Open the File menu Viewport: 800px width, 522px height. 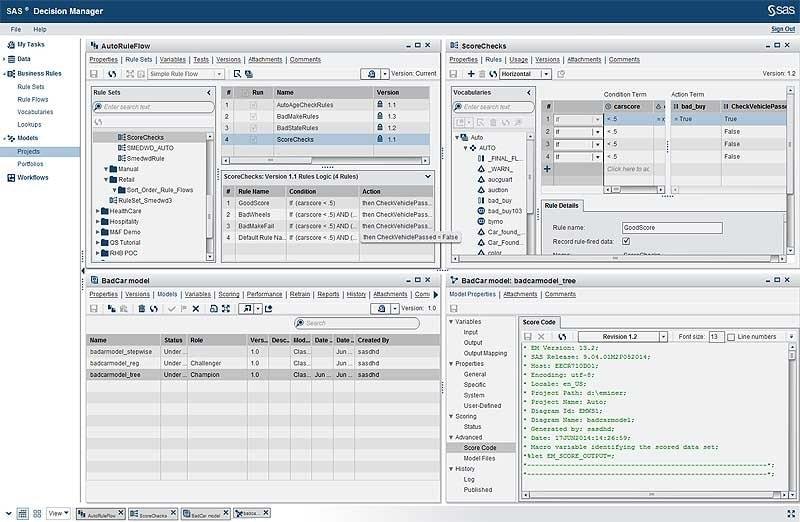click(x=16, y=30)
